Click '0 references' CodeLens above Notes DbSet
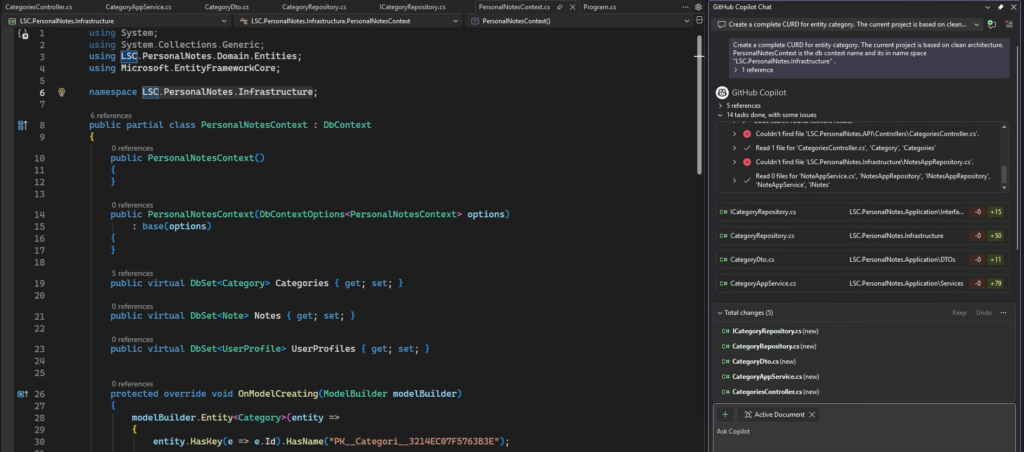Screen dimensions: 1024x452 (132, 306)
